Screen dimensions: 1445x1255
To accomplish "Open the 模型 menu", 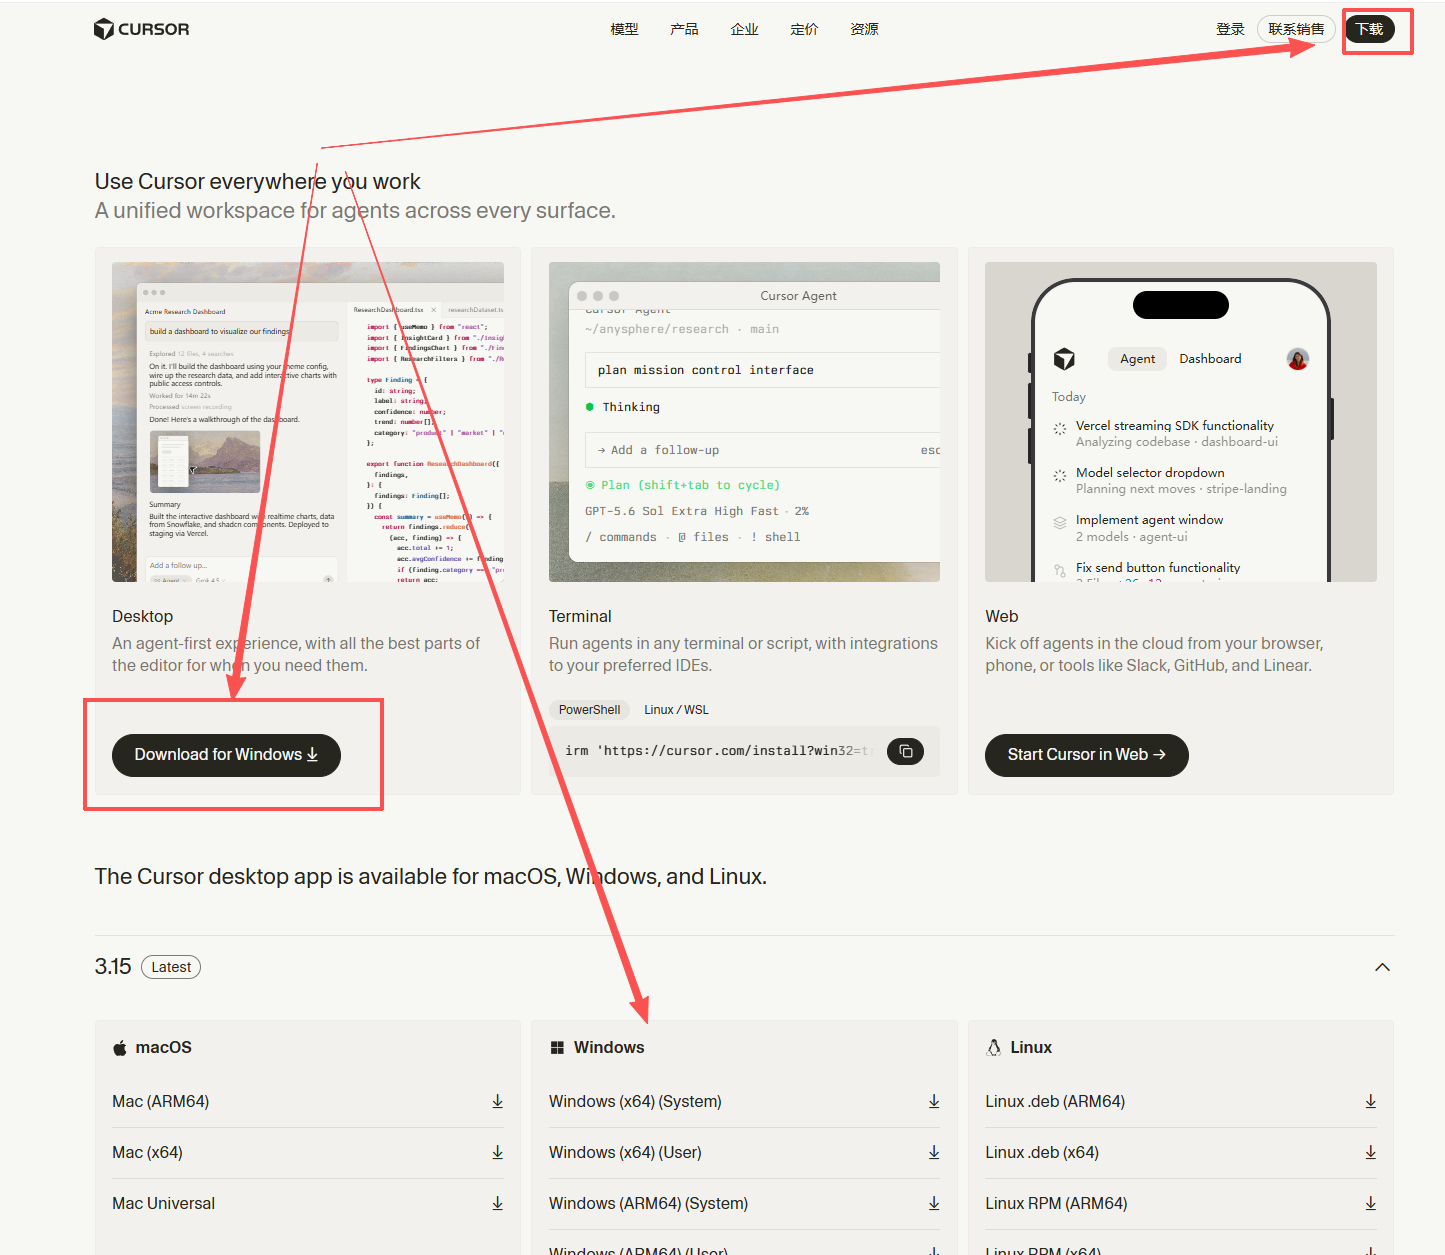I will tap(624, 29).
